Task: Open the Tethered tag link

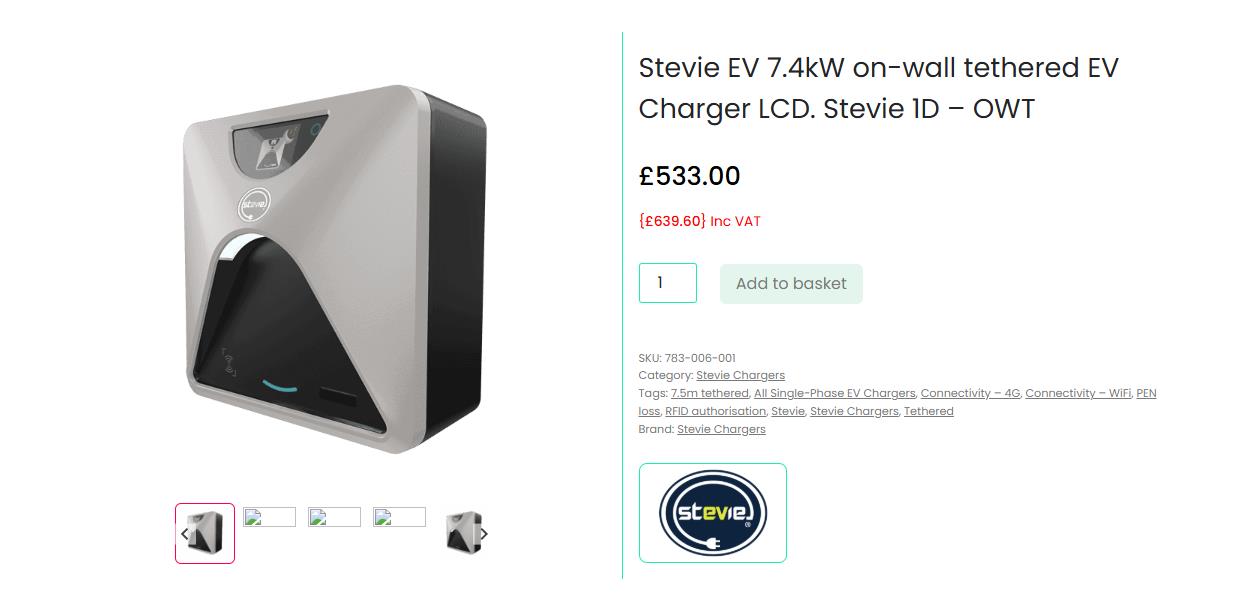Action: 928,411
